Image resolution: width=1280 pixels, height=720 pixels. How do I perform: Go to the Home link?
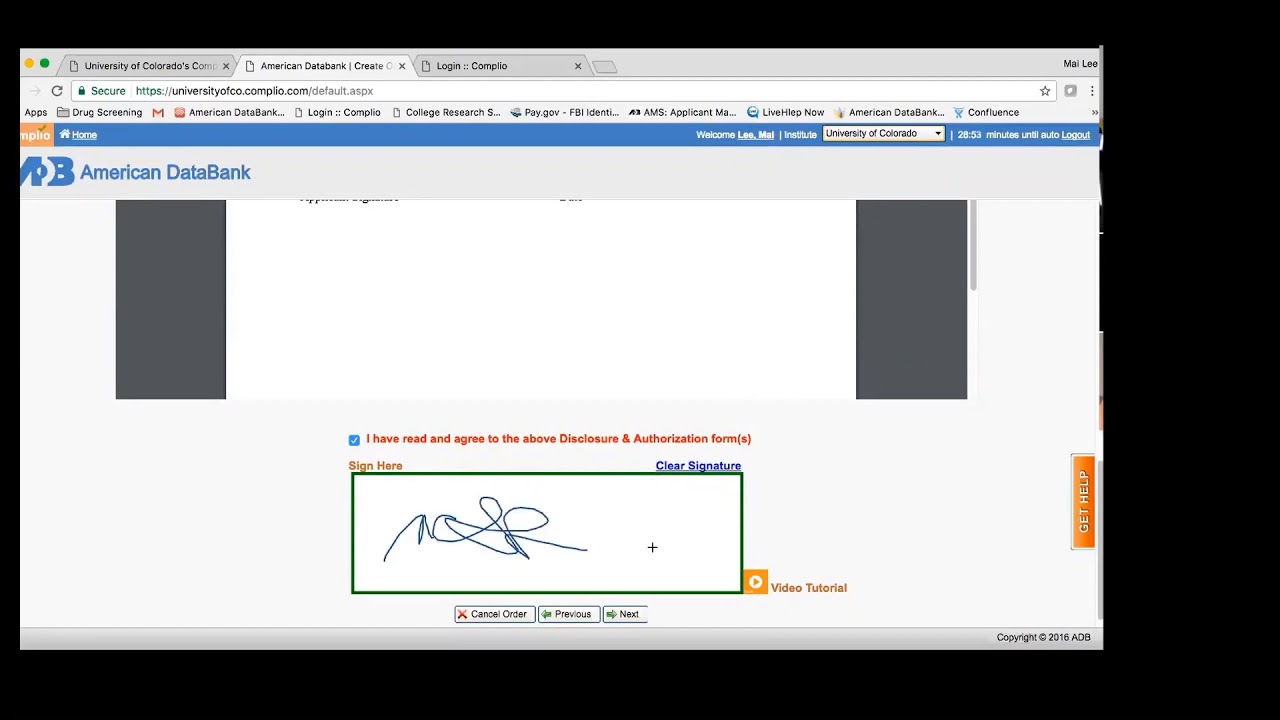pyautogui.click(x=78, y=135)
